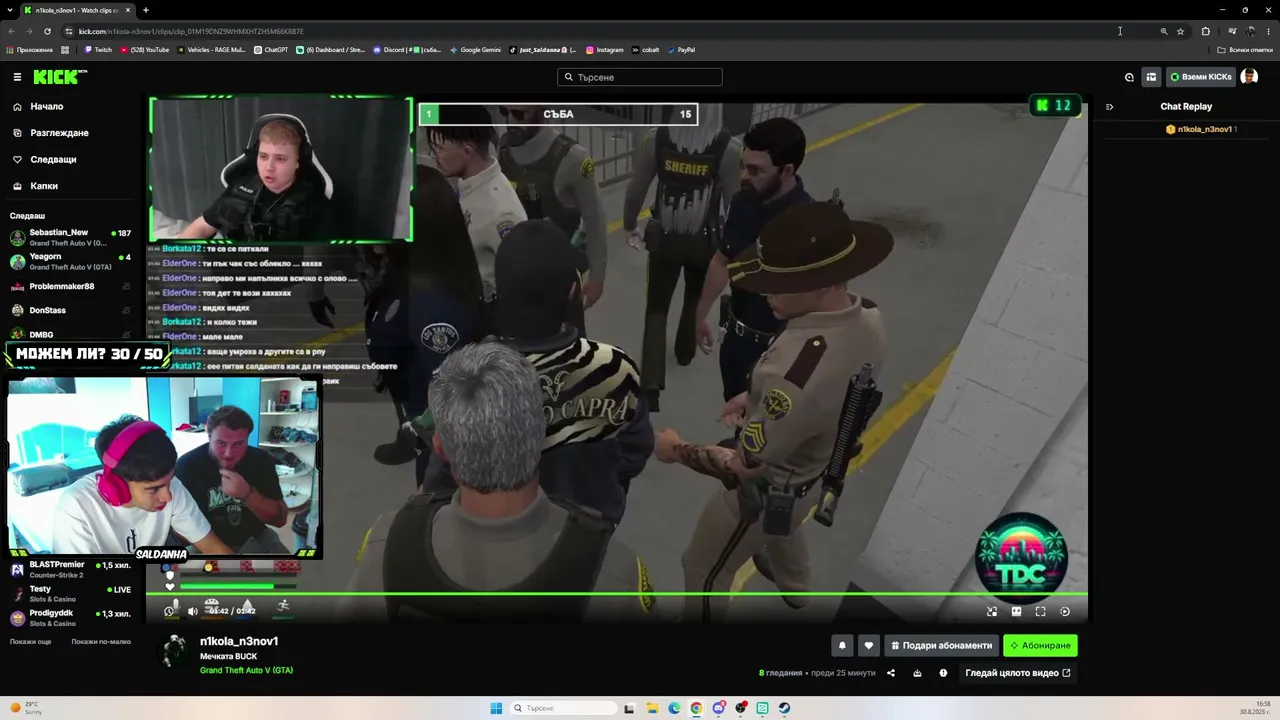Focus the Търсене search field on Kick

640,77
